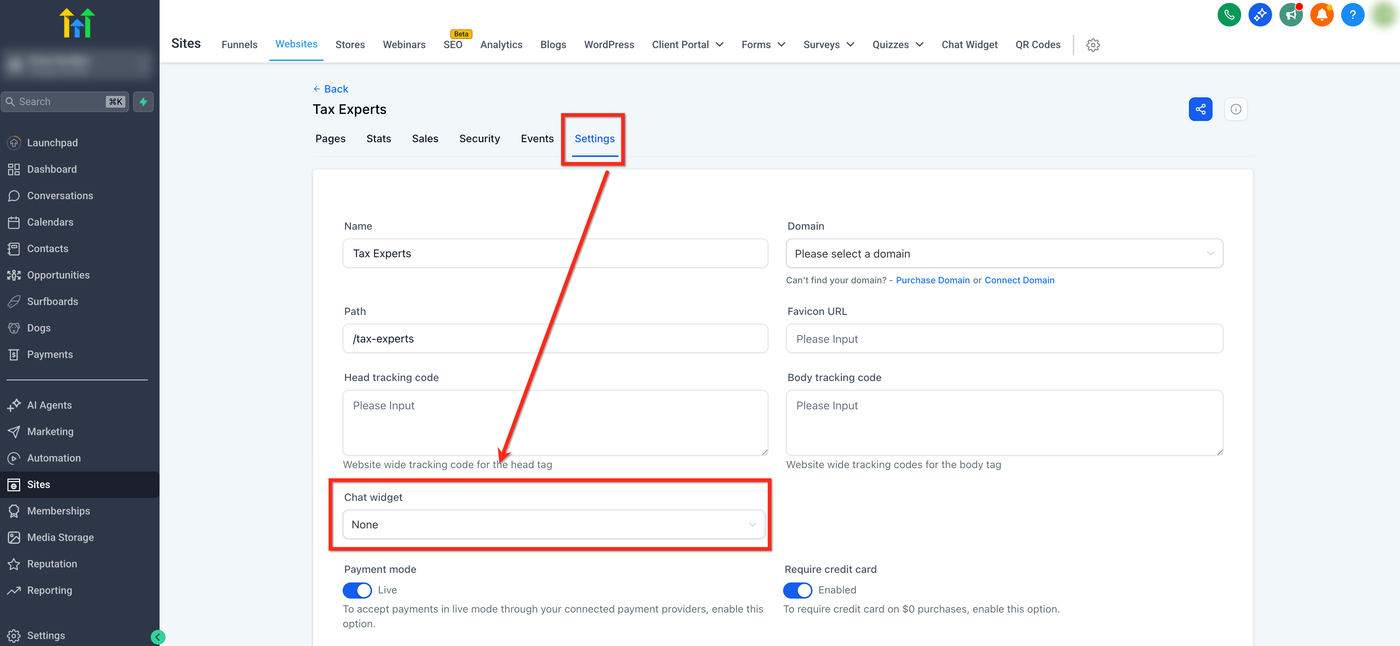
Task: Click the green phone dialer icon
Action: pos(1229,15)
